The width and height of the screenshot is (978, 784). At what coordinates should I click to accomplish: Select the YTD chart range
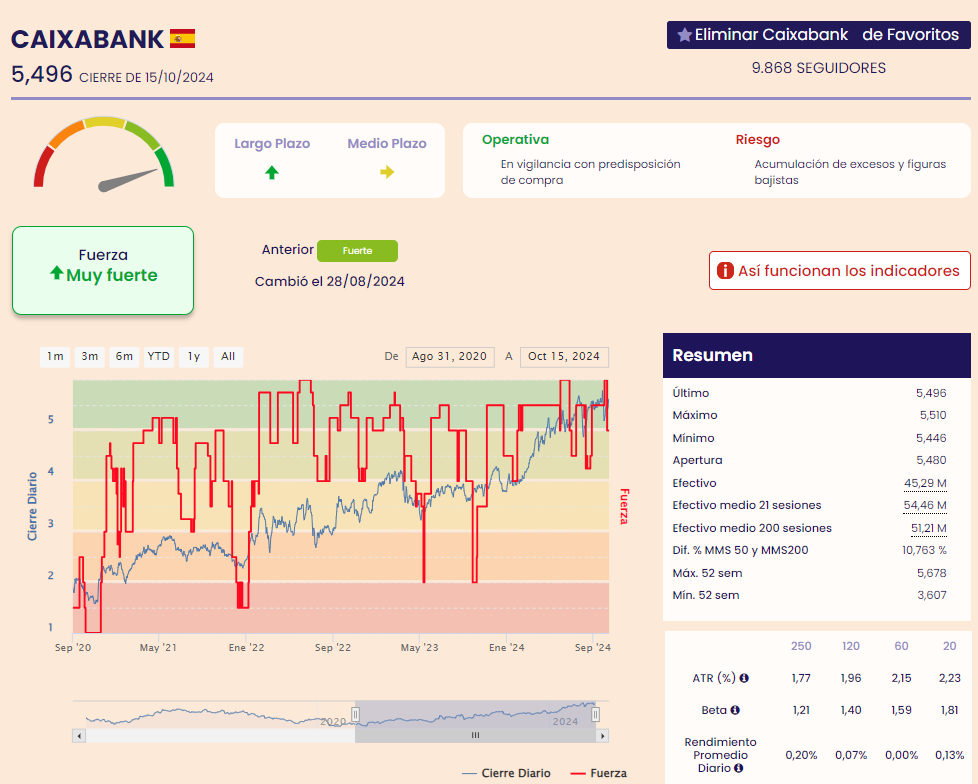[158, 357]
